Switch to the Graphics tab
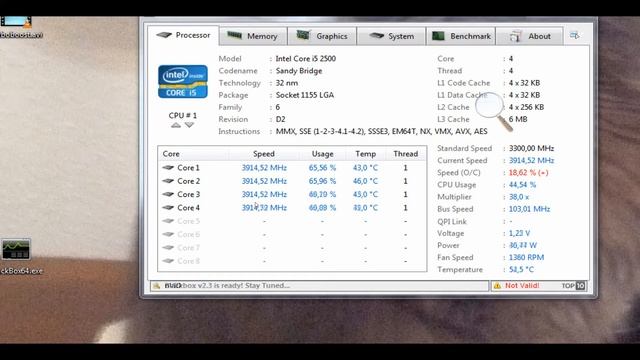The height and width of the screenshot is (360, 640). [x=322, y=36]
